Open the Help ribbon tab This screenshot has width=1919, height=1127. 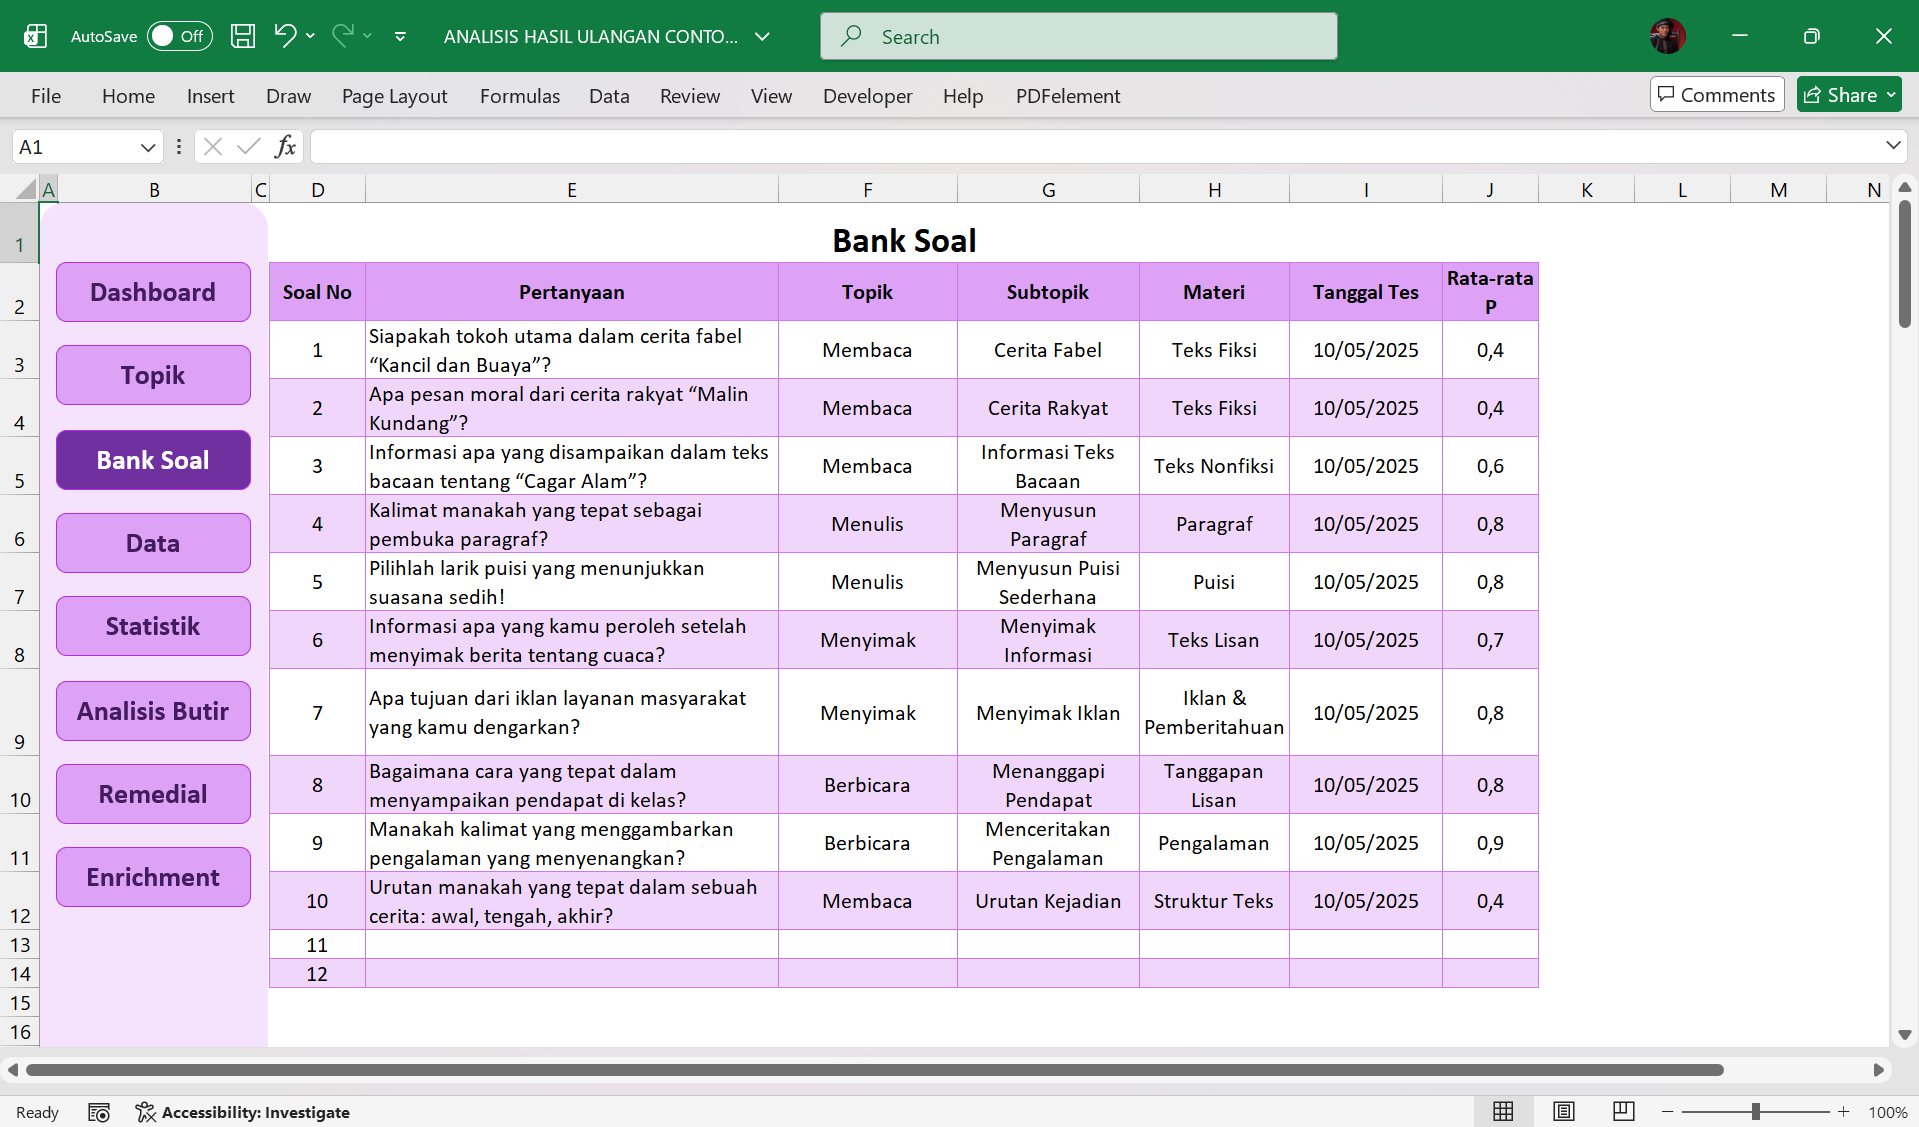pos(962,96)
